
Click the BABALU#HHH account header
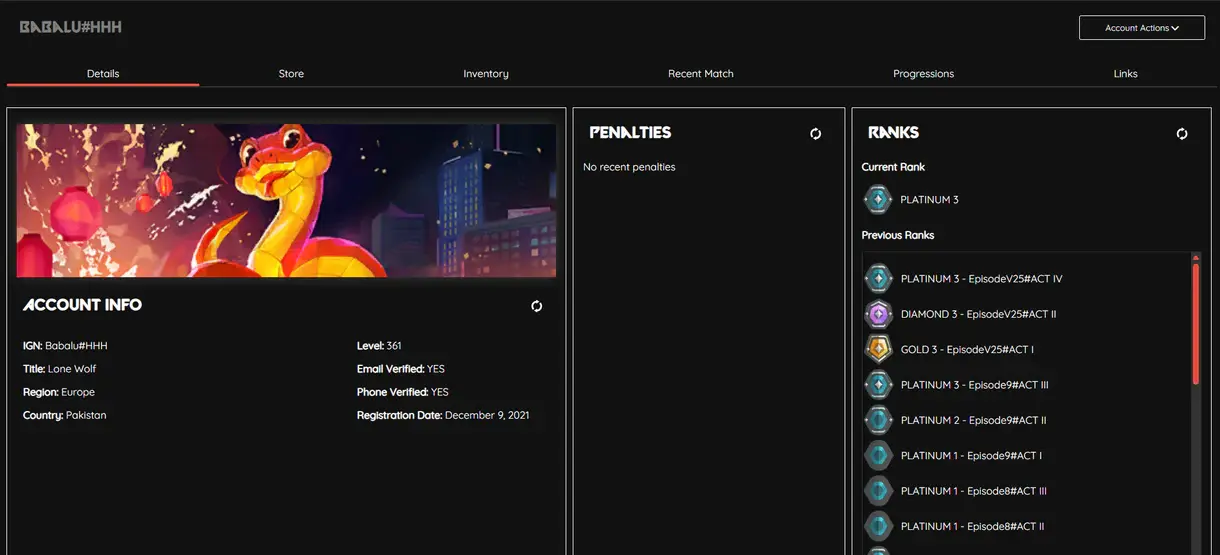coord(70,27)
